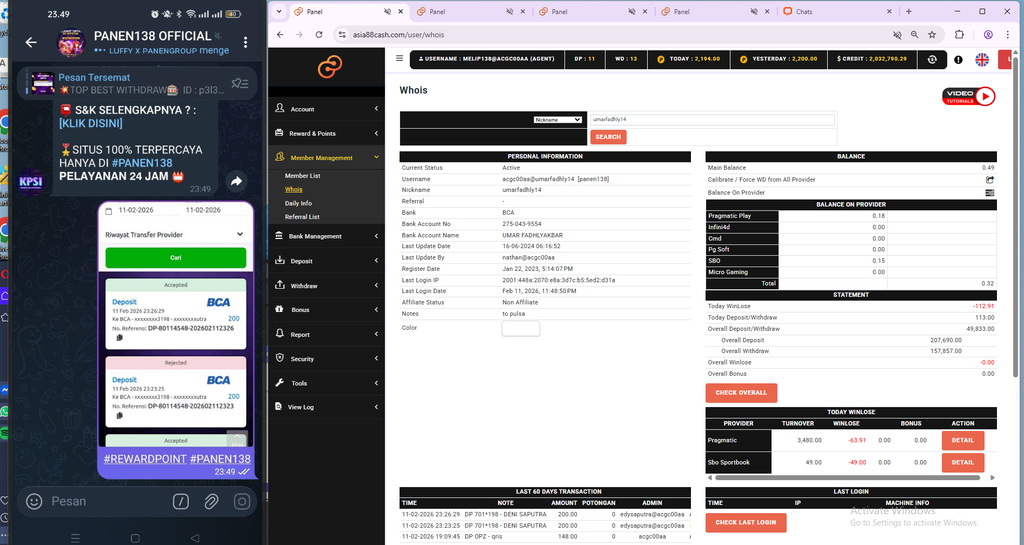
Task: Click the orange panel logo
Action: tap(330, 67)
